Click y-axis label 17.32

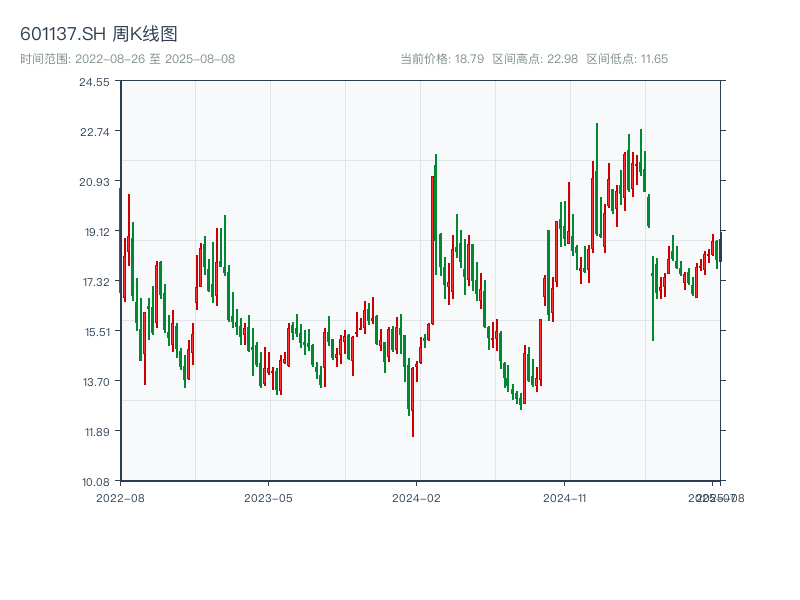coord(96,282)
